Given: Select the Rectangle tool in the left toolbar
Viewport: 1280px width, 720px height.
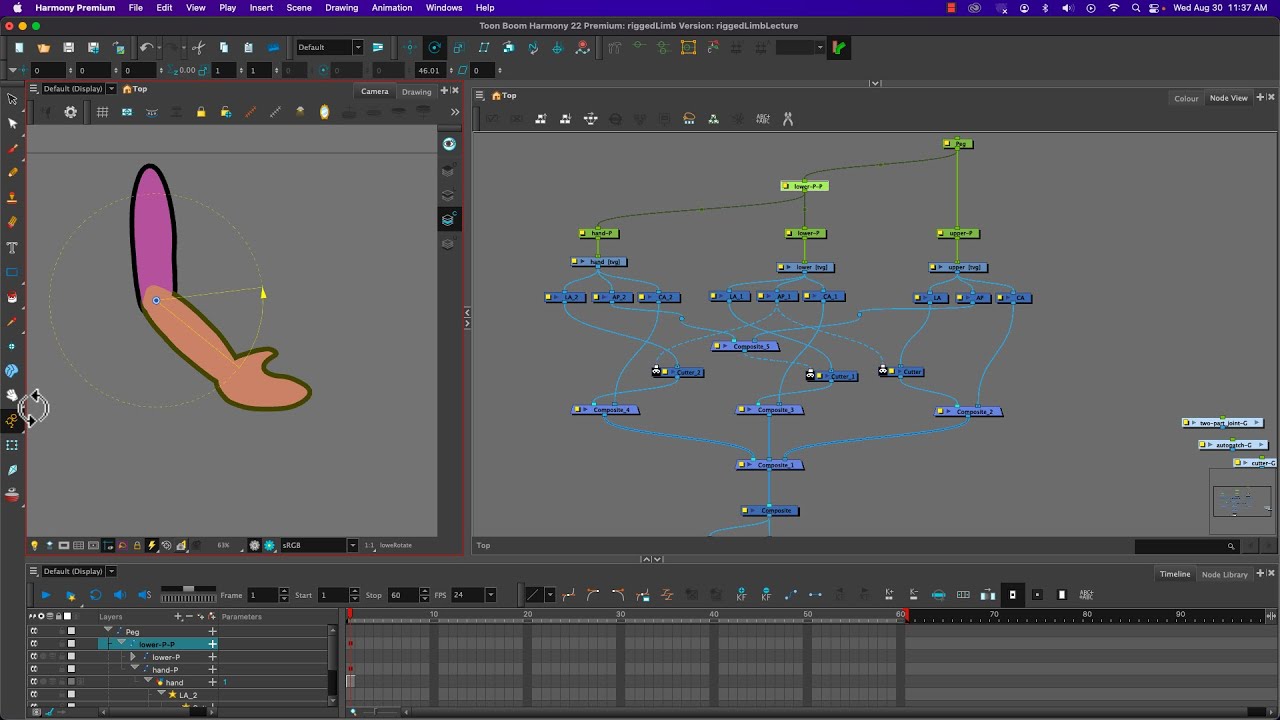Looking at the screenshot, I should [12, 272].
